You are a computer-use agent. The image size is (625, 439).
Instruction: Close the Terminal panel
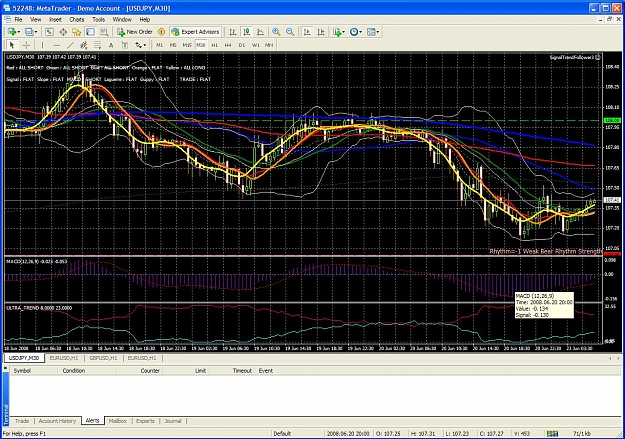click(6, 368)
